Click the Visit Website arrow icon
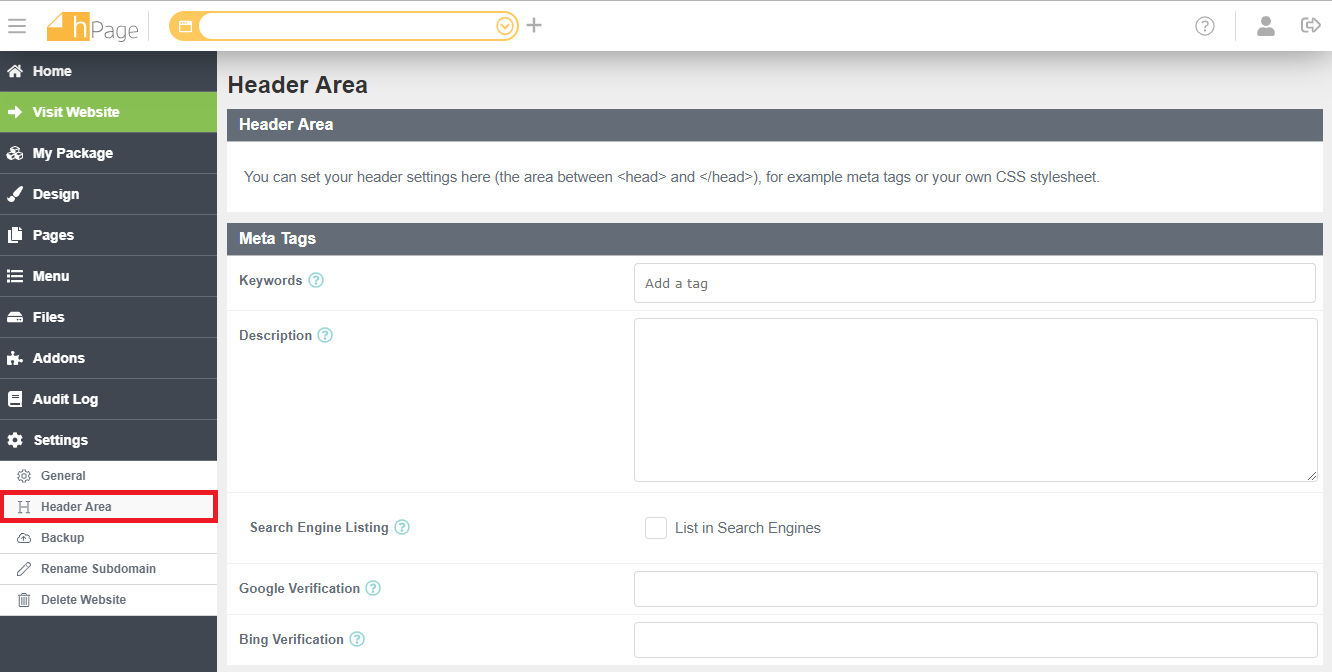 click(15, 112)
